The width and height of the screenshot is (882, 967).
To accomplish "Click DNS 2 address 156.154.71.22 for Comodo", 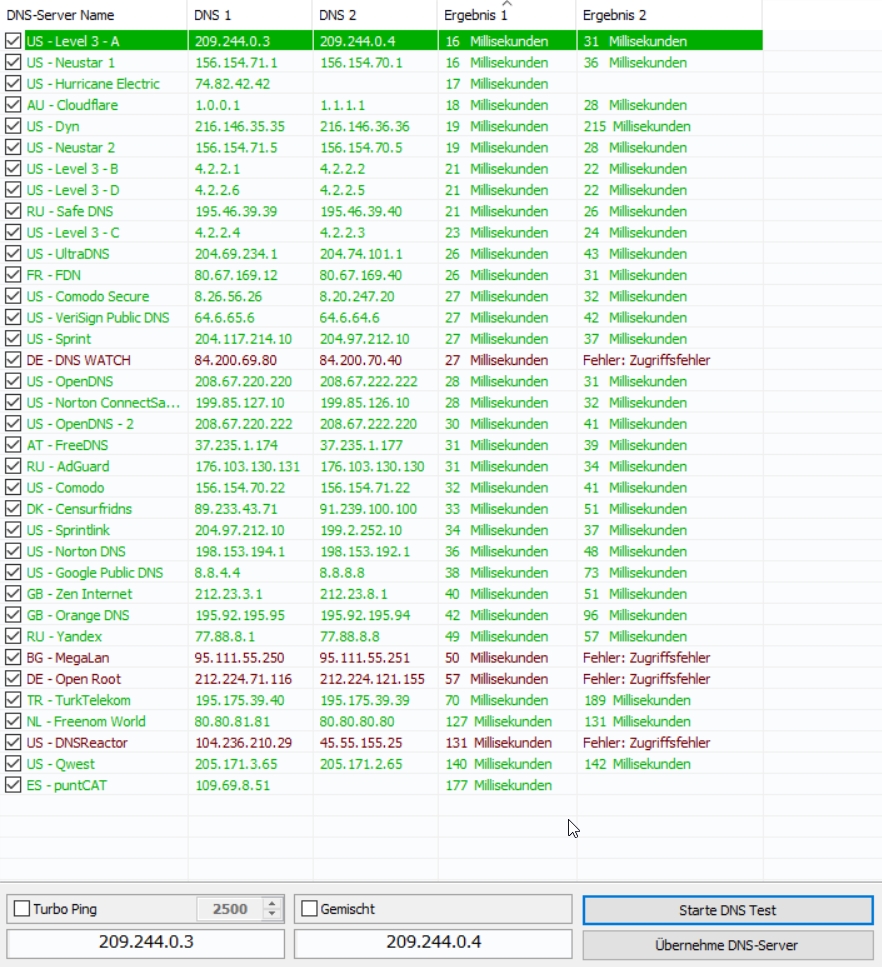I will coord(365,487).
